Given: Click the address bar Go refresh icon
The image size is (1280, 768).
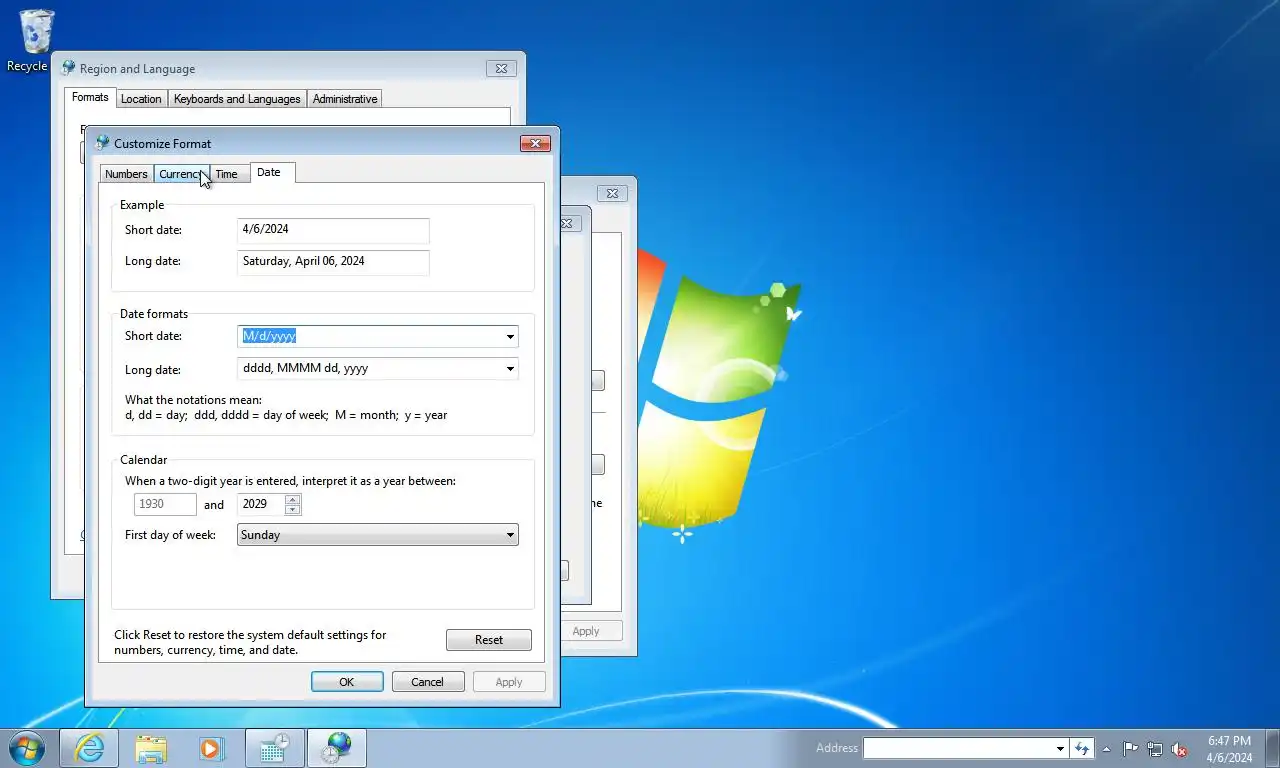Looking at the screenshot, I should [x=1081, y=748].
